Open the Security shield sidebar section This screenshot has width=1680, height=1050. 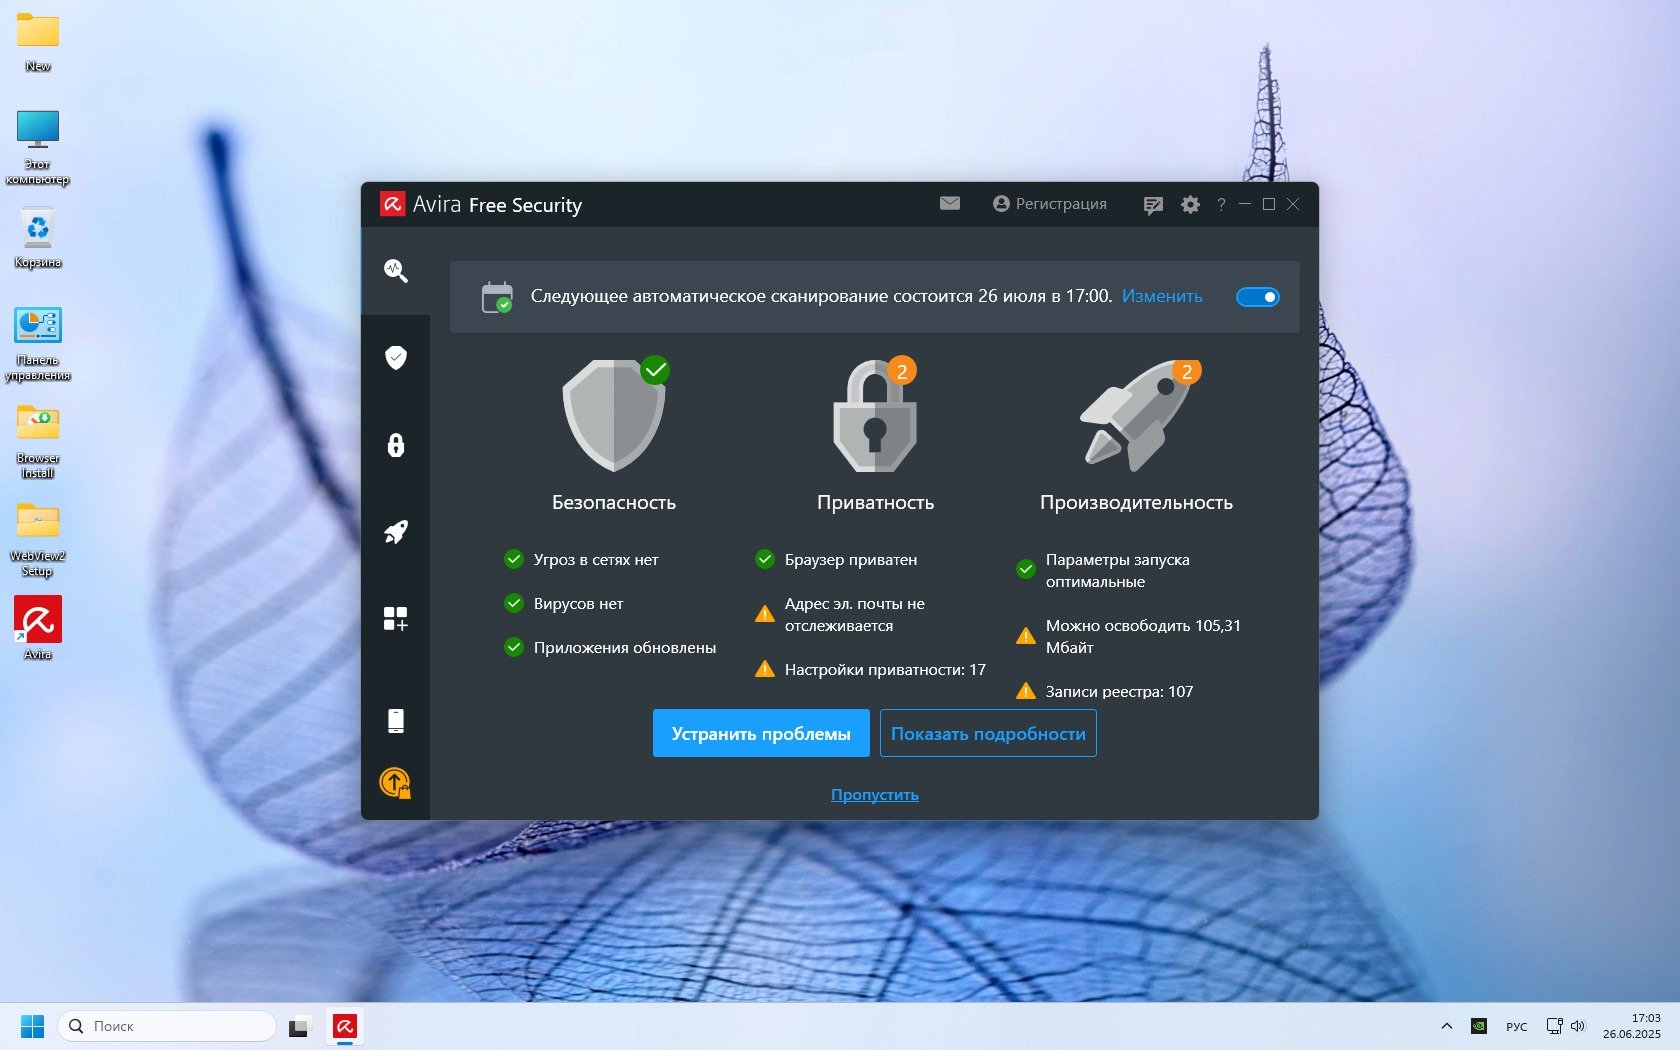click(396, 357)
